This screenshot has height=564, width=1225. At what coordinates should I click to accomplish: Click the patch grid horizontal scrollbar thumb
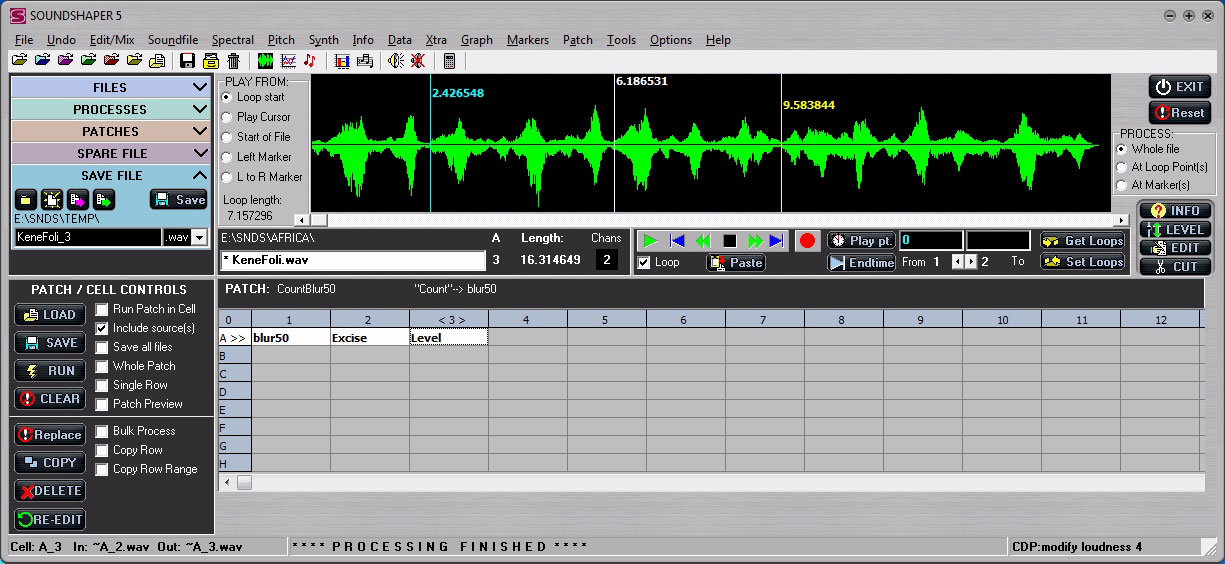tap(244, 483)
